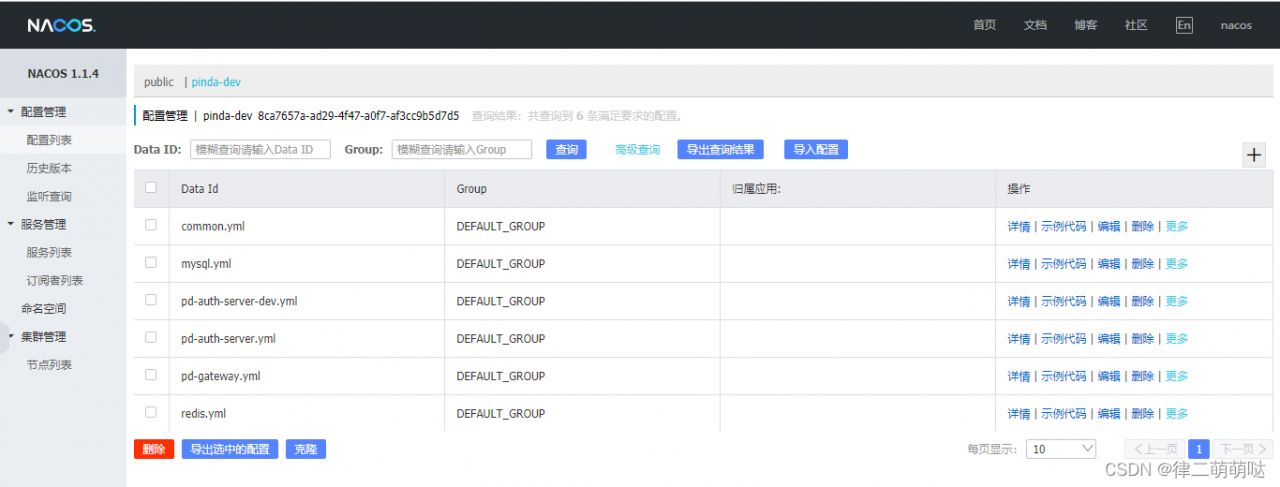
Task: Click the NACOS logo
Action: [x=61, y=25]
